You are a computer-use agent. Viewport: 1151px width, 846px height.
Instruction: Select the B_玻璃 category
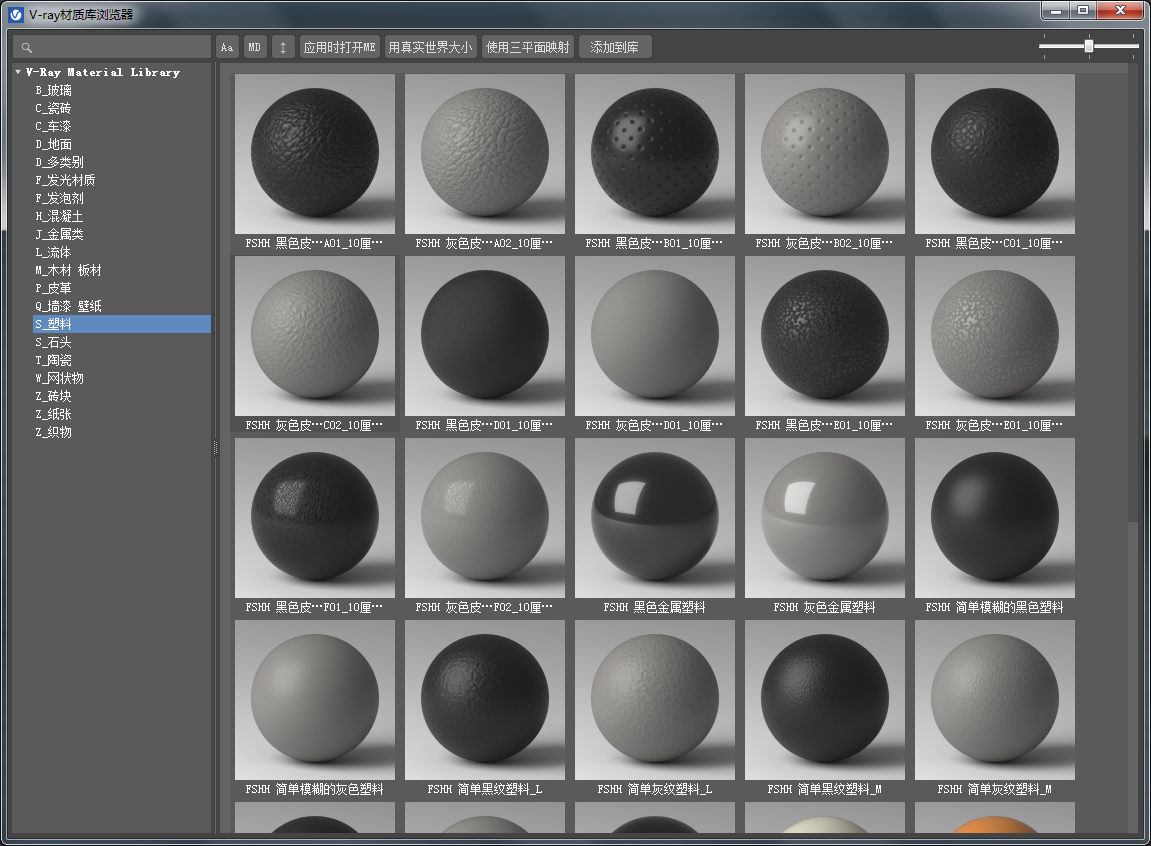[x=54, y=90]
